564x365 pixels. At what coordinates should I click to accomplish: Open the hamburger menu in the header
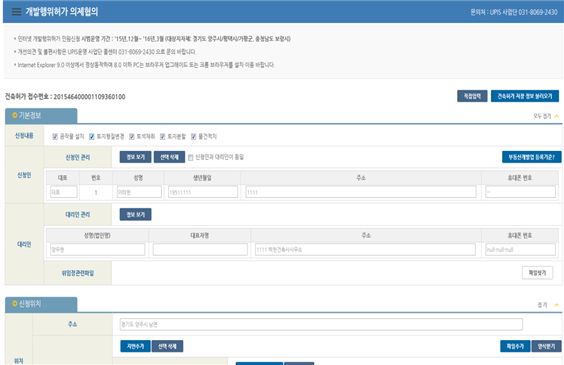click(16, 12)
